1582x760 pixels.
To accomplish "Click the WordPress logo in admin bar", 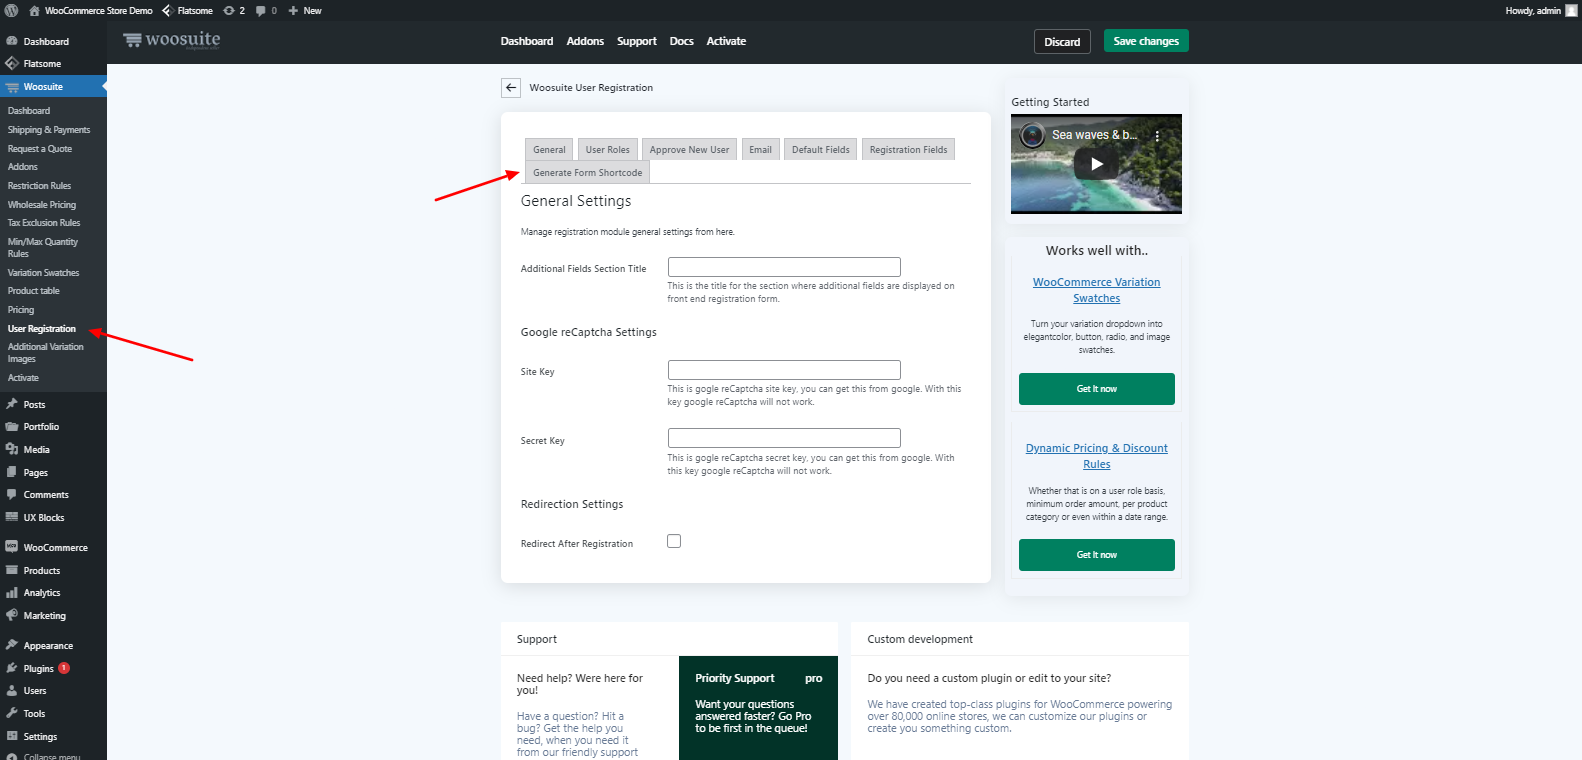I will tap(11, 10).
